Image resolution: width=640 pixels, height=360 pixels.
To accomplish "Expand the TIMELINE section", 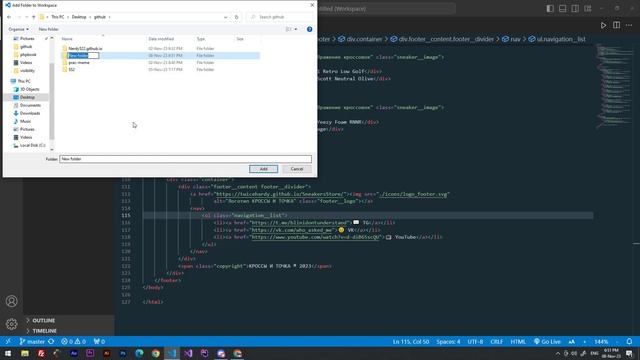I will (x=44, y=331).
